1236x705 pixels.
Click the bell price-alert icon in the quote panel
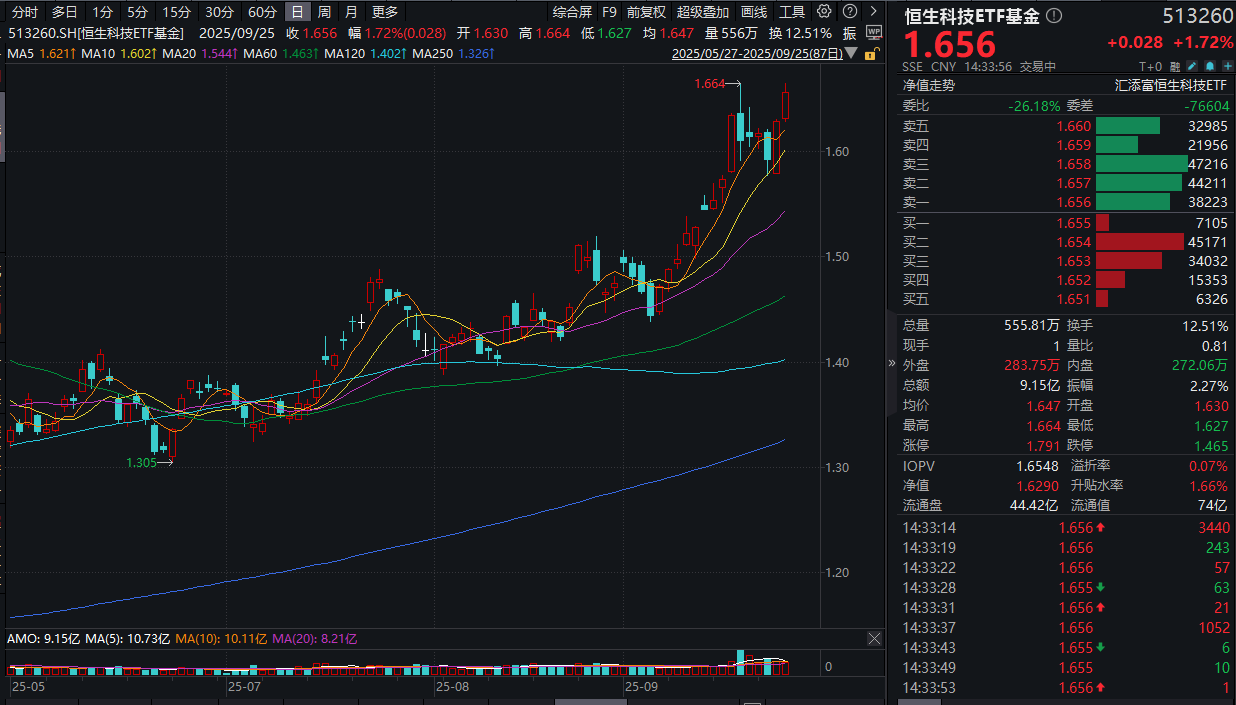pos(1211,64)
